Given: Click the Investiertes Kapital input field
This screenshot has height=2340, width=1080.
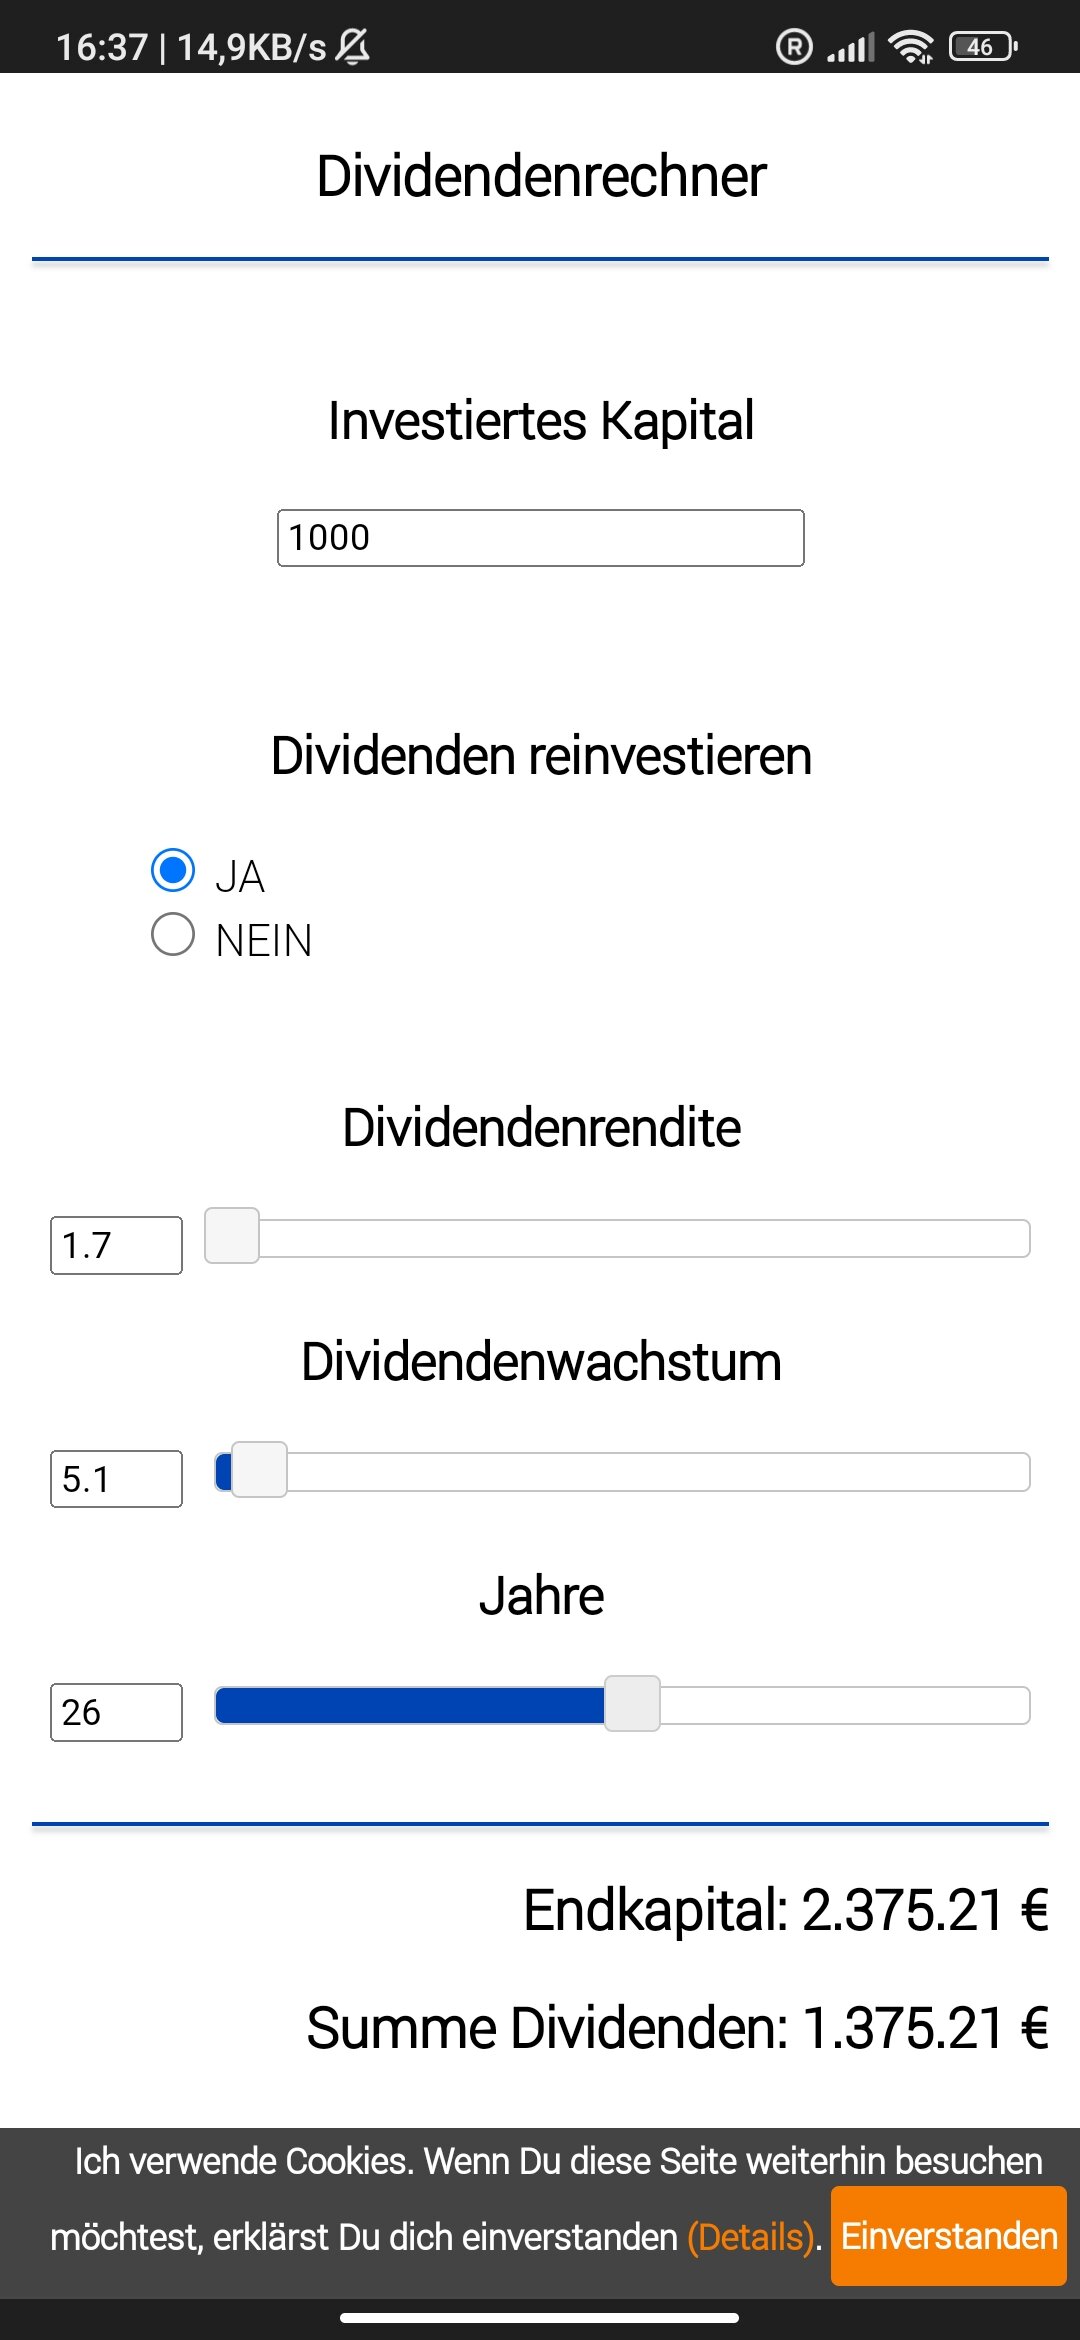Looking at the screenshot, I should click(x=540, y=538).
